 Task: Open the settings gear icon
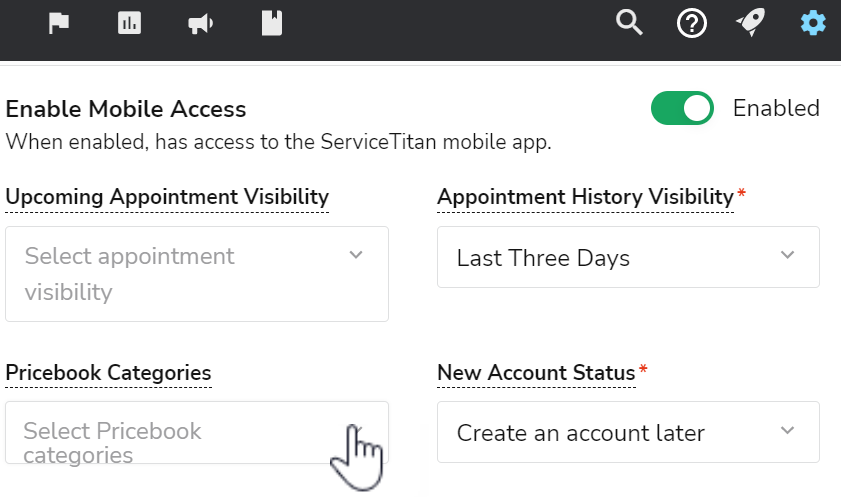(814, 22)
